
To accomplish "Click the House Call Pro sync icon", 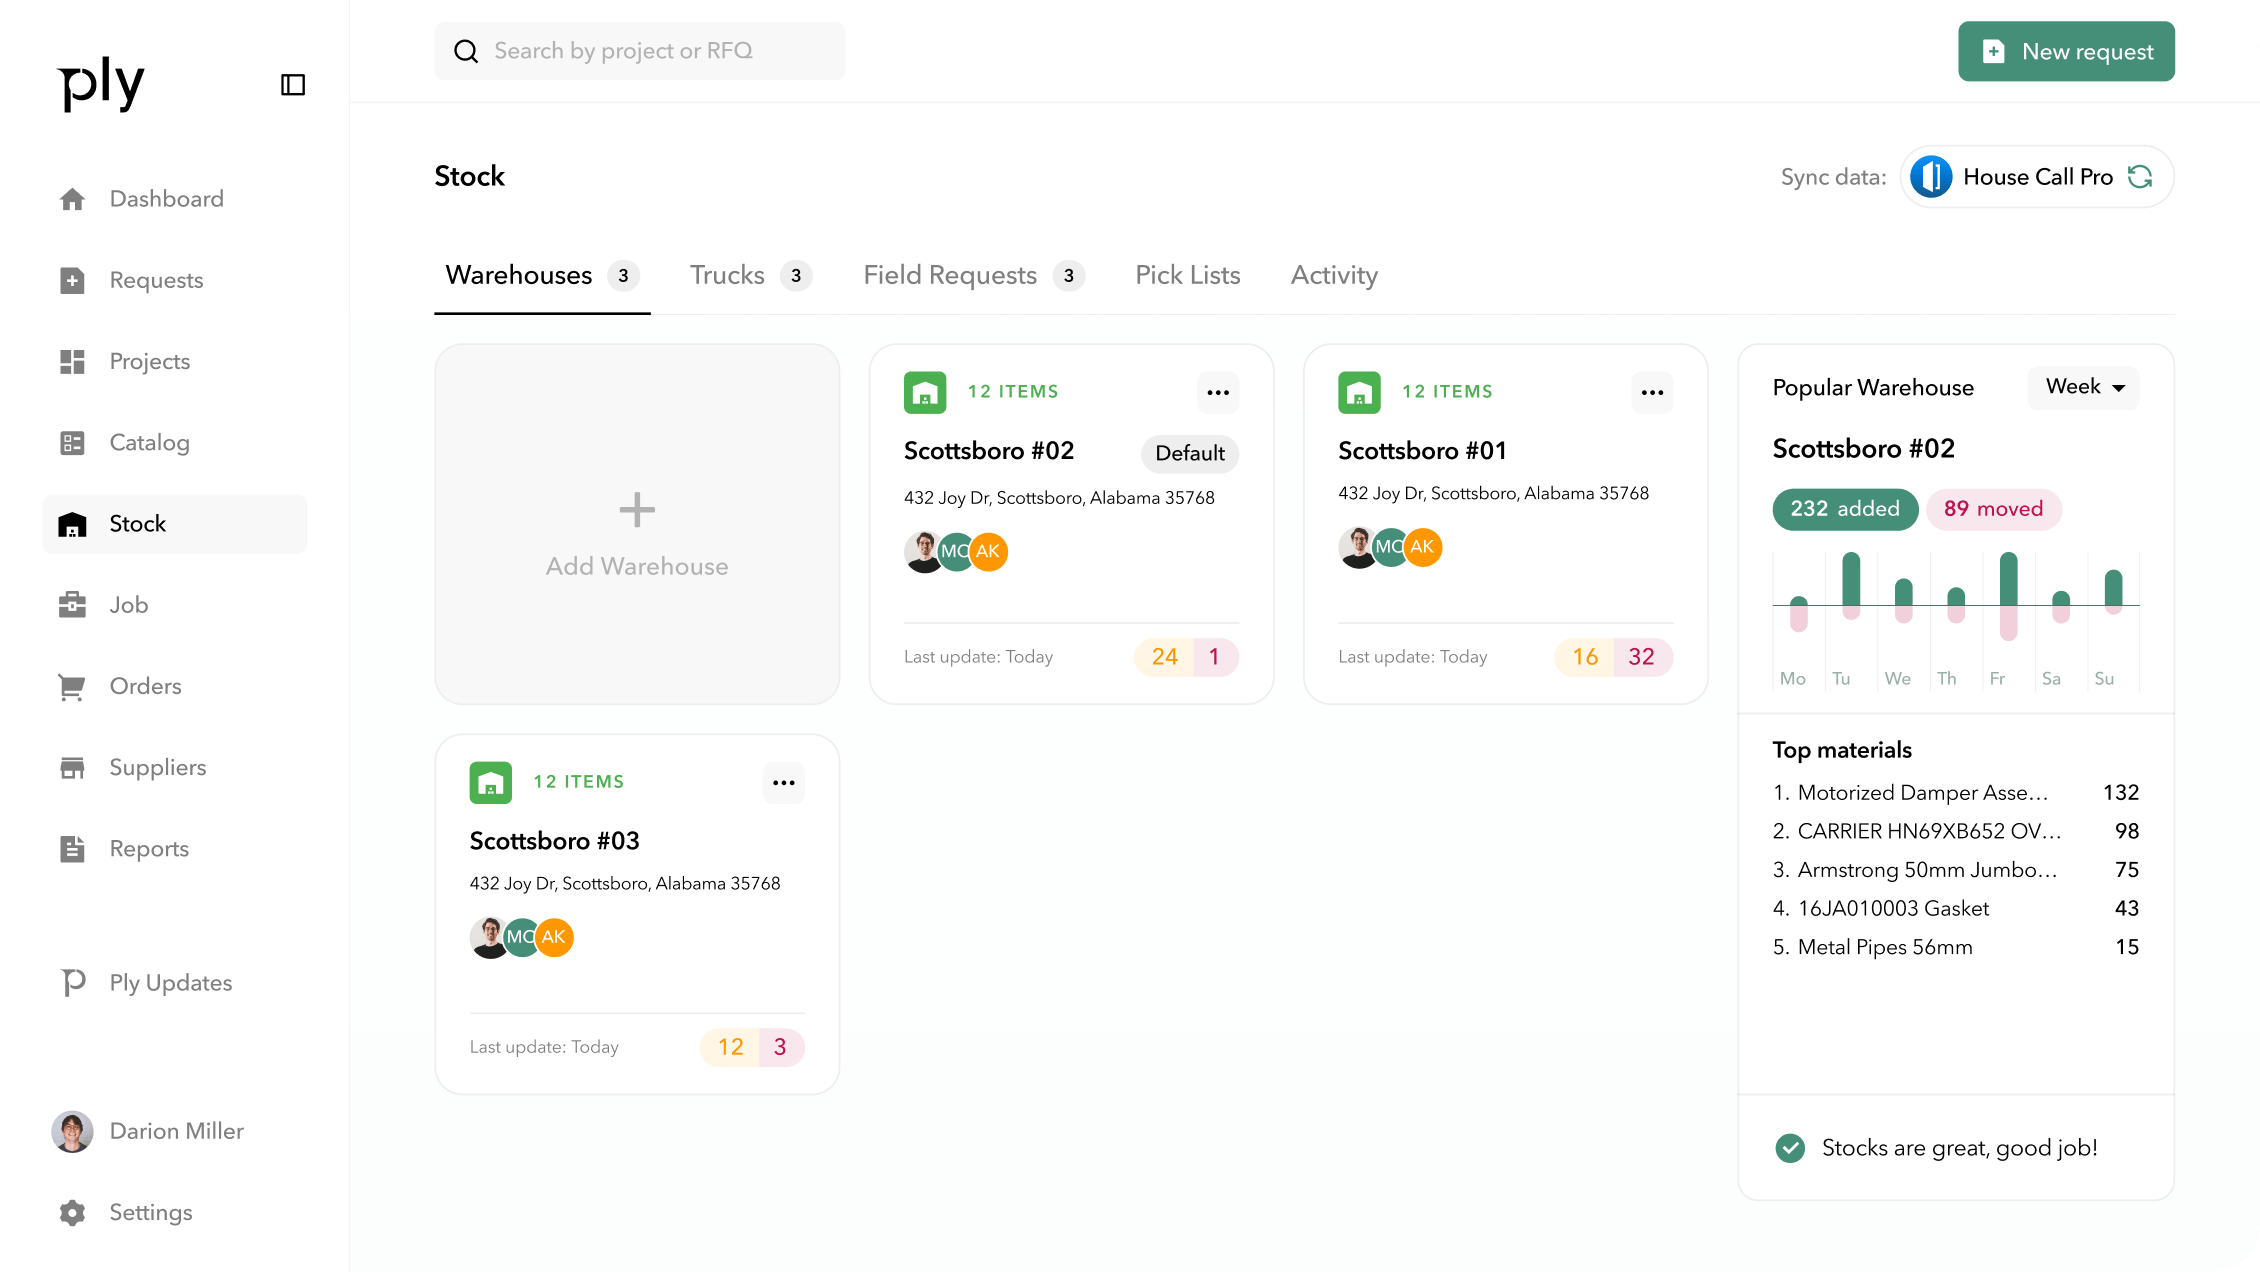I will point(2142,176).
